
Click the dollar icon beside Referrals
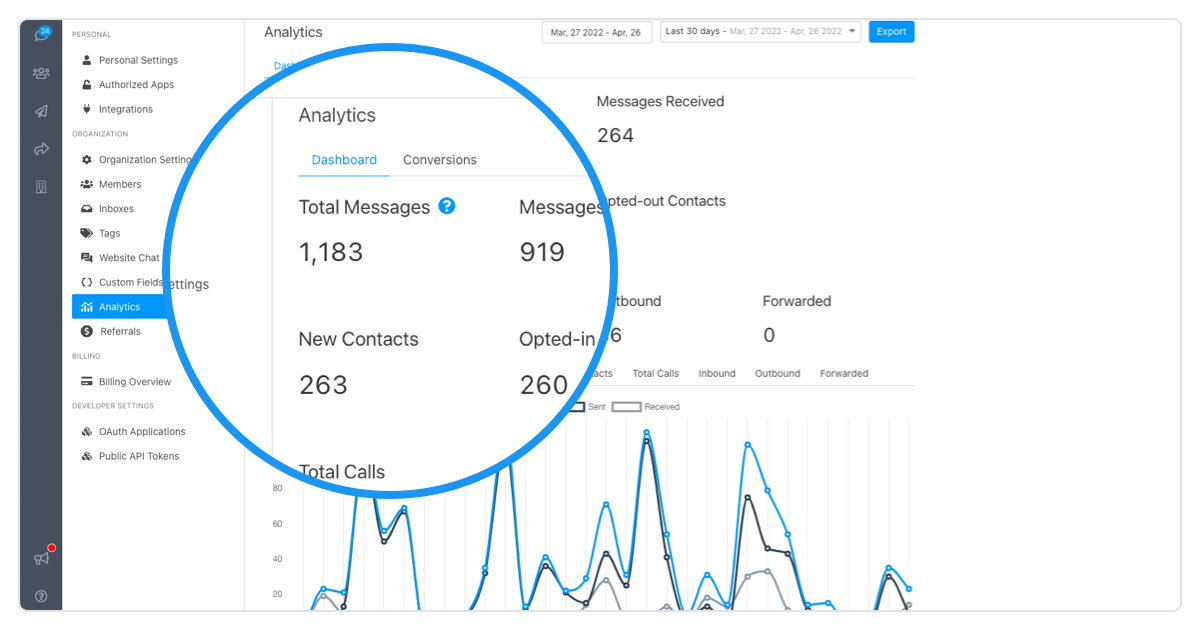(x=87, y=331)
